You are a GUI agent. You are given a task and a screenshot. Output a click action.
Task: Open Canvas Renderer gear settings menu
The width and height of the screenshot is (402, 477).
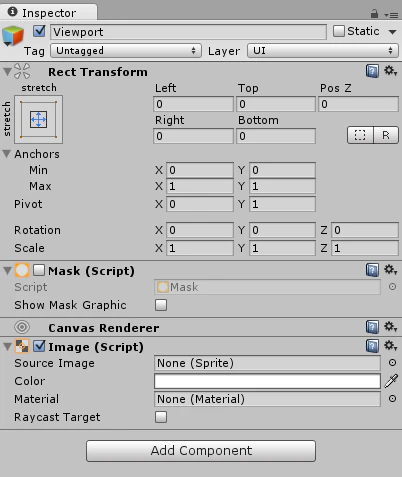pos(390,327)
